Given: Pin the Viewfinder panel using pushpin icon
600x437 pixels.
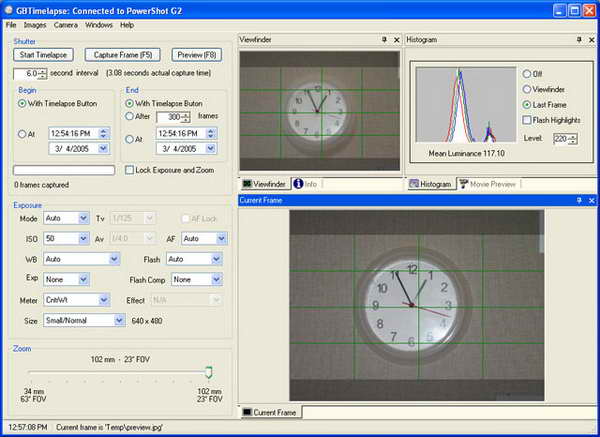Looking at the screenshot, I should click(x=384, y=40).
